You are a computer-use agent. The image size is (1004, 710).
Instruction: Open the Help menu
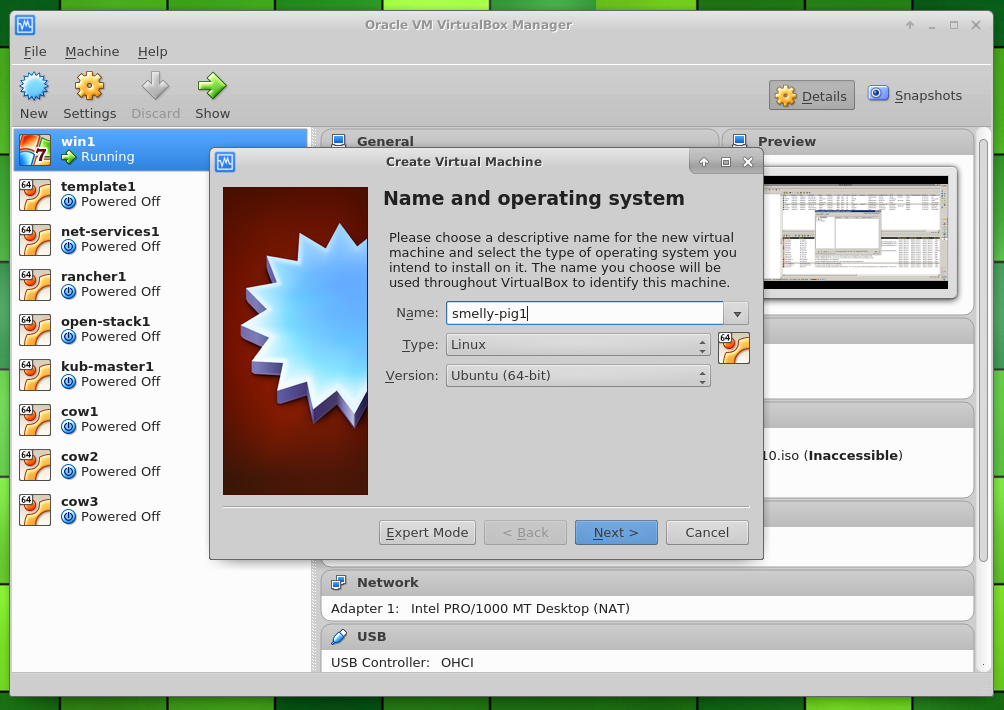pyautogui.click(x=152, y=52)
